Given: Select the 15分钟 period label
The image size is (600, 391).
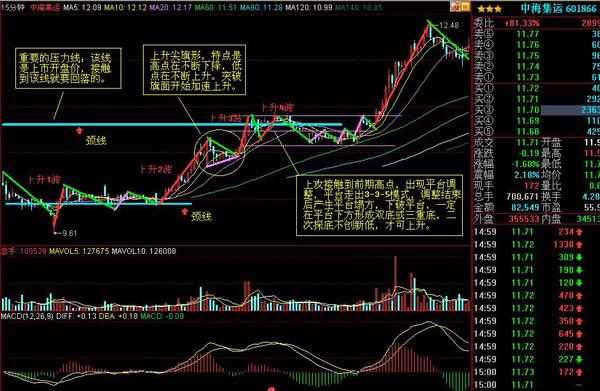Looking at the screenshot, I should [x=13, y=7].
